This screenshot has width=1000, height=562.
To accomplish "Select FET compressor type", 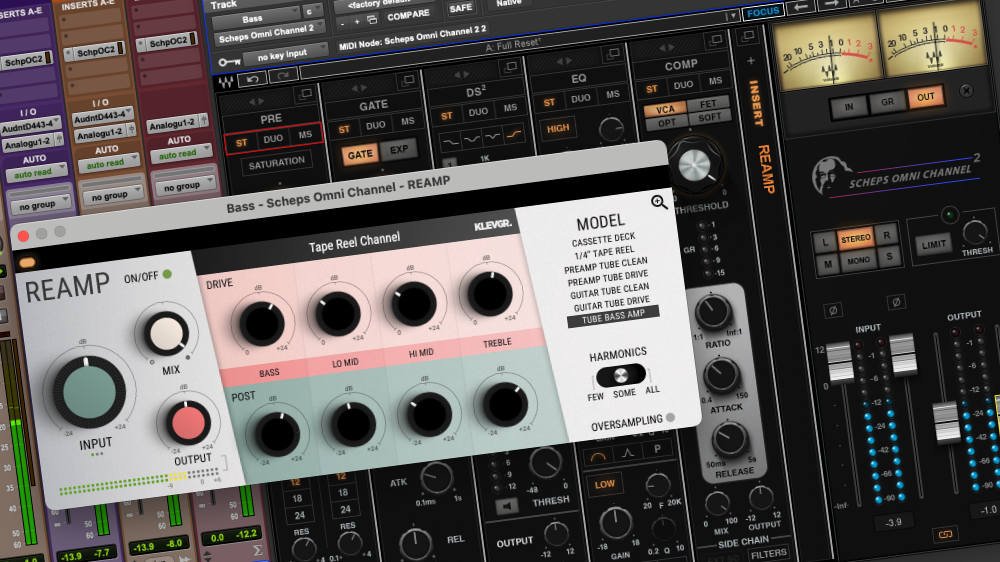I will (709, 103).
